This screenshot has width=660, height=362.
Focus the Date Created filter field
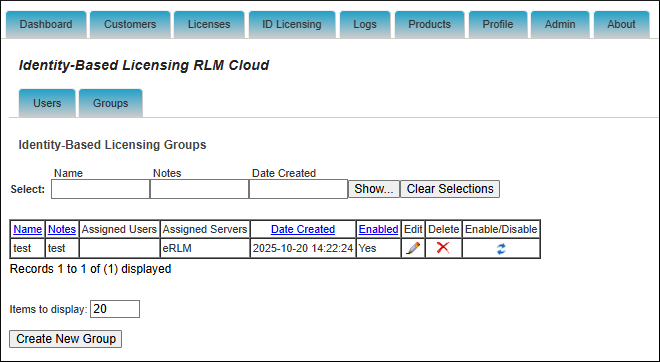298,189
